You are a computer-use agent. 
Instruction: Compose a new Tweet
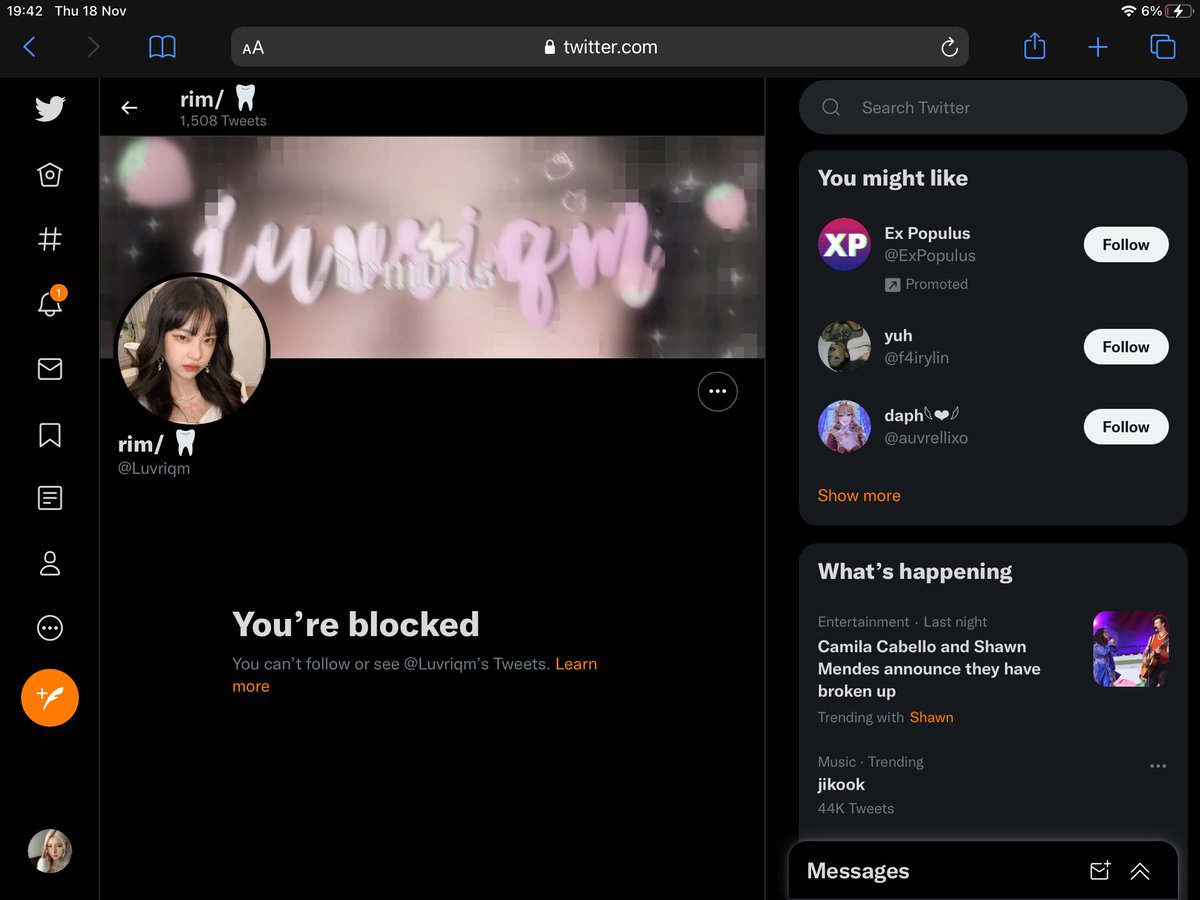(x=50, y=697)
